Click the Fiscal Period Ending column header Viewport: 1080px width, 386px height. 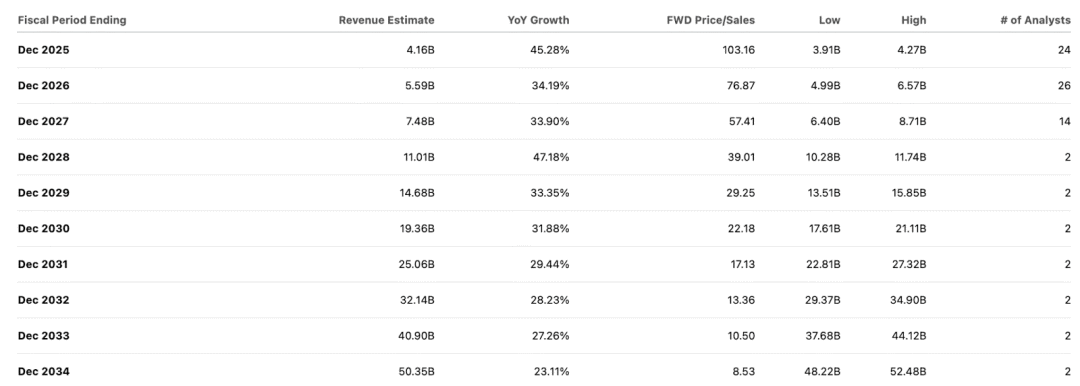pos(72,20)
